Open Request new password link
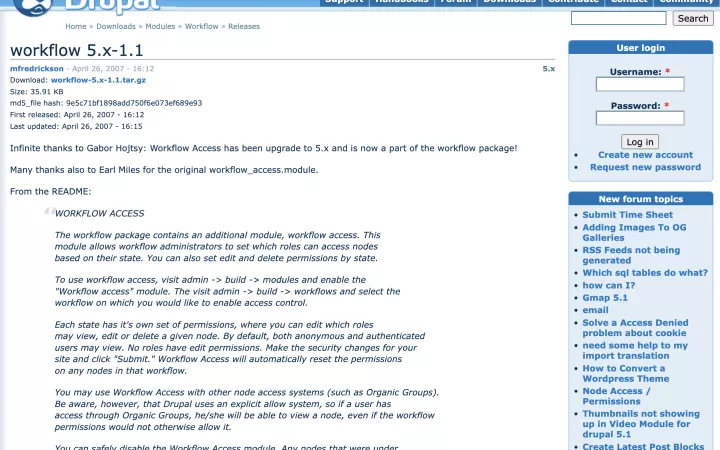Screen dimensions: 720x450 645,167
